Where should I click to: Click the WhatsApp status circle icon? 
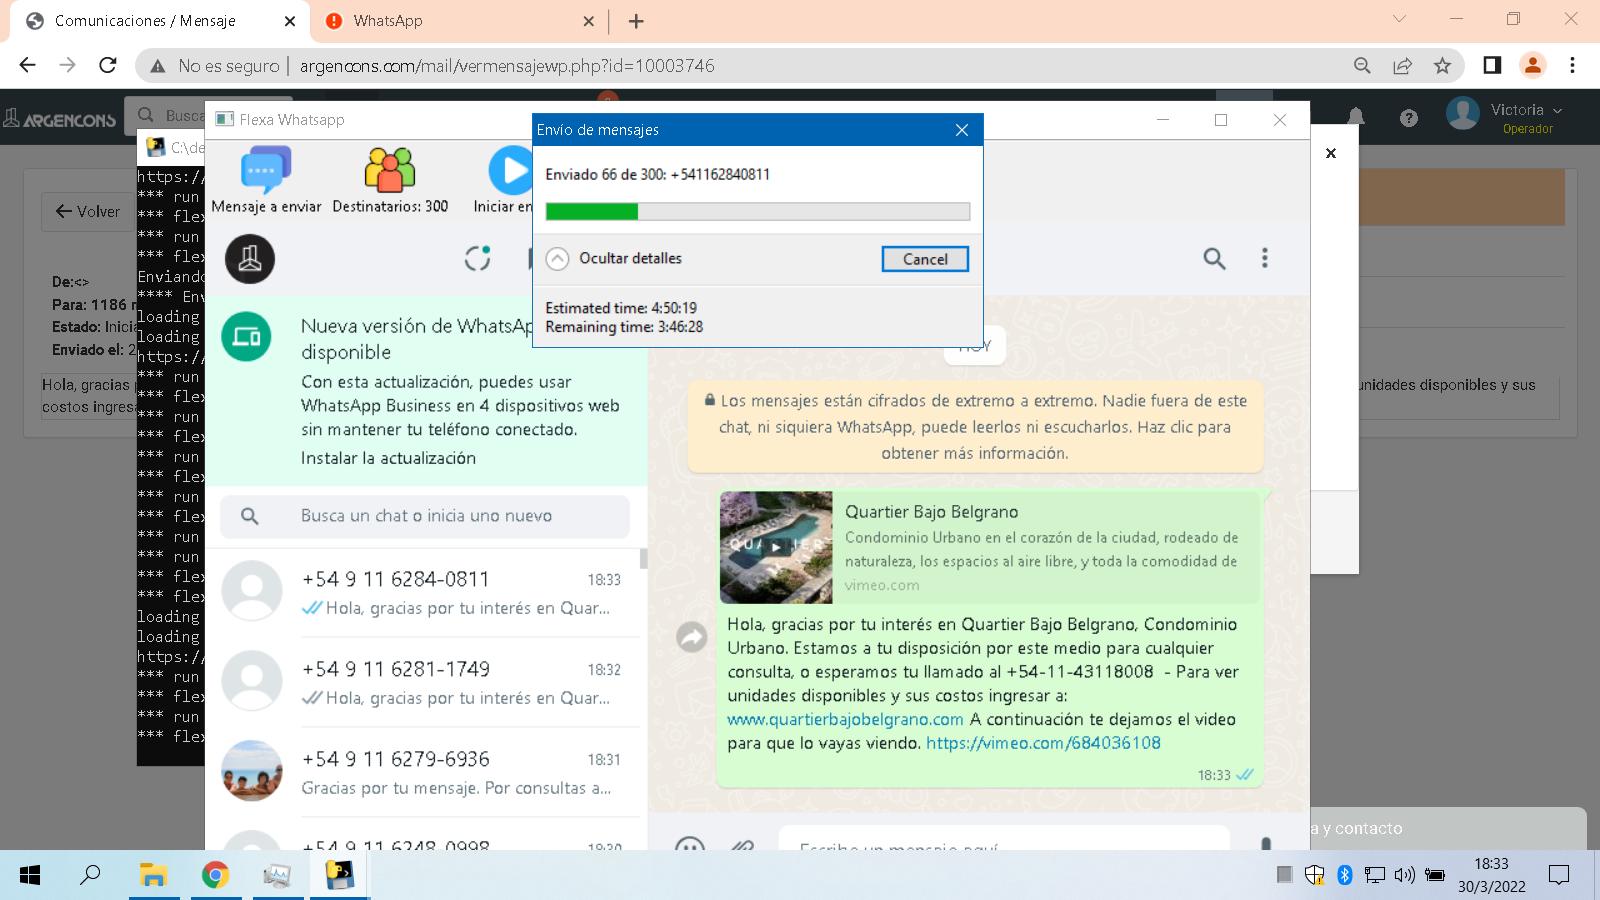click(x=478, y=258)
